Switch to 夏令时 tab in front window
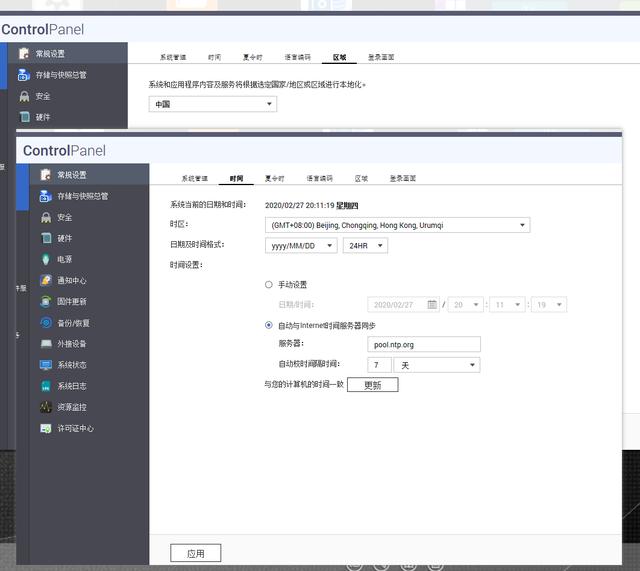Viewport: 640px width, 571px height. click(274, 178)
